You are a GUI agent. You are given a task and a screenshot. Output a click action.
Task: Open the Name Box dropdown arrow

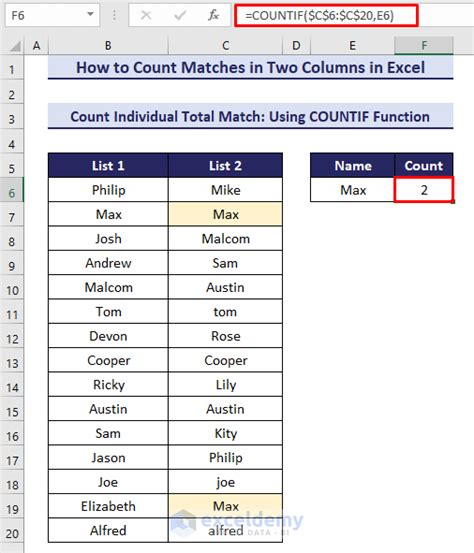[x=90, y=14]
